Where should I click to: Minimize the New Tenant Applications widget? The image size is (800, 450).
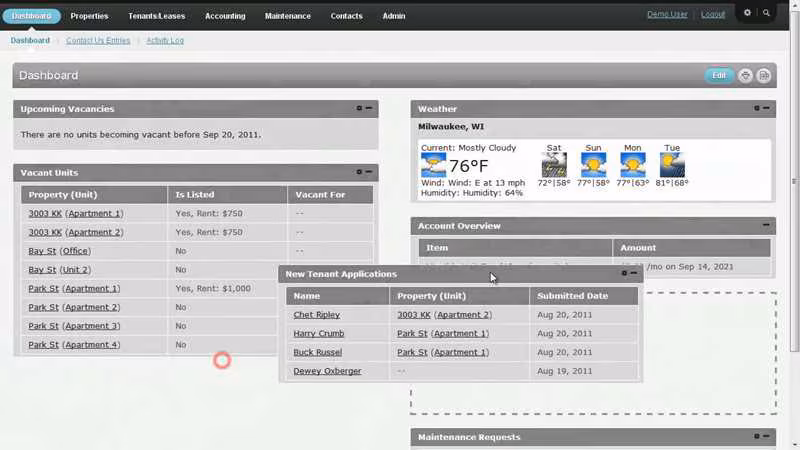pyautogui.click(x=634, y=273)
